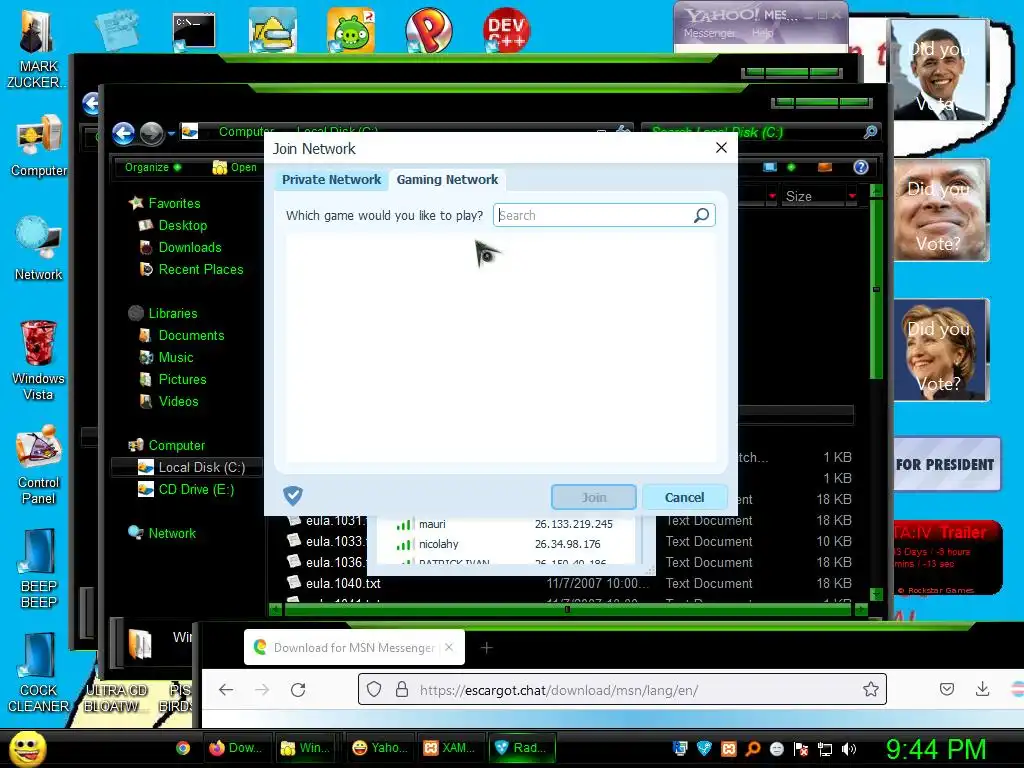Click the padlock site info icon
This screenshot has height=768, width=1024.
(x=402, y=690)
